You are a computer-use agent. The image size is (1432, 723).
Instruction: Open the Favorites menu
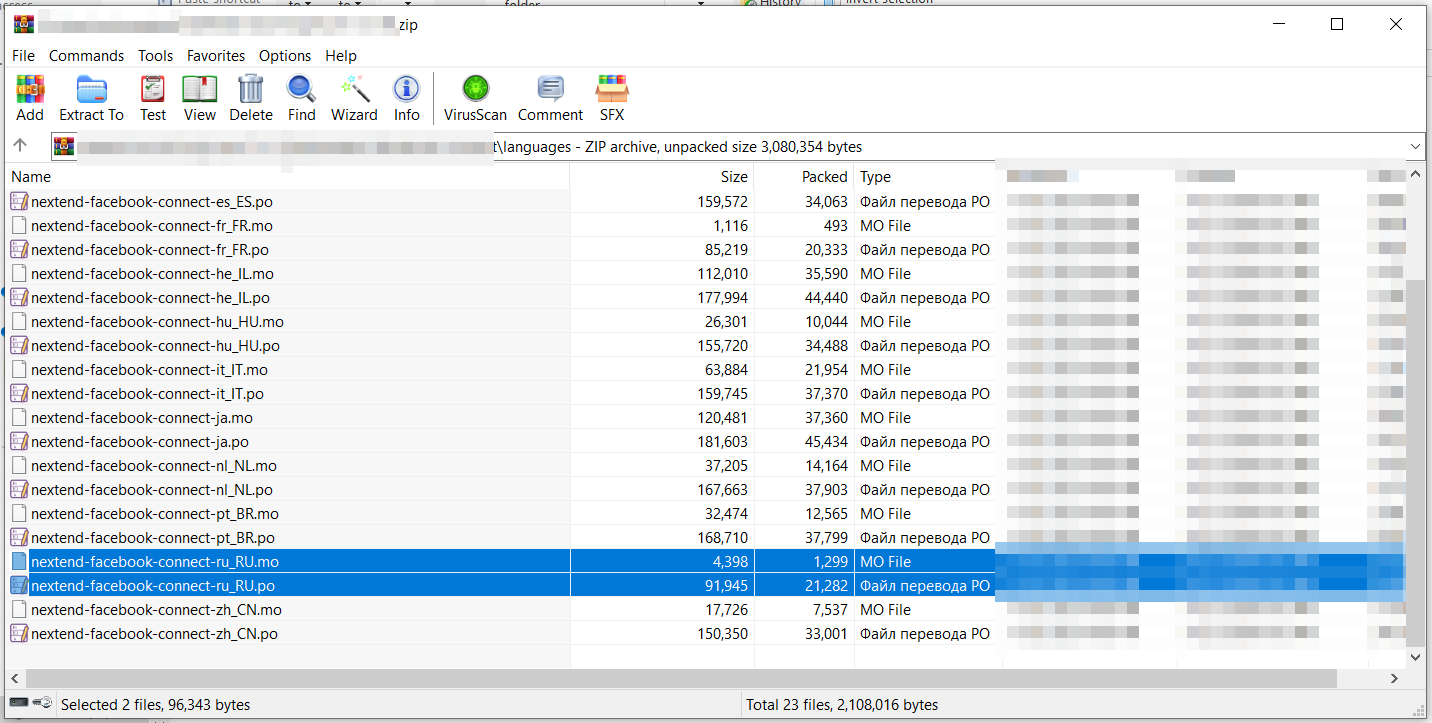point(216,56)
